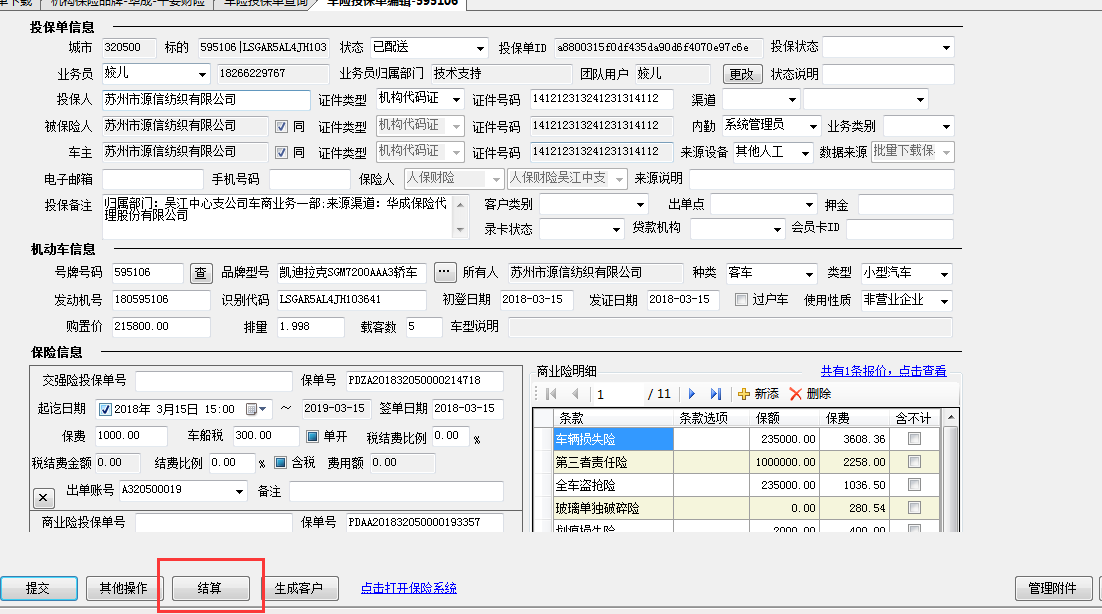Open the 使用性质 dropdown
Viewport: 1102px width, 614px height.
(x=945, y=300)
